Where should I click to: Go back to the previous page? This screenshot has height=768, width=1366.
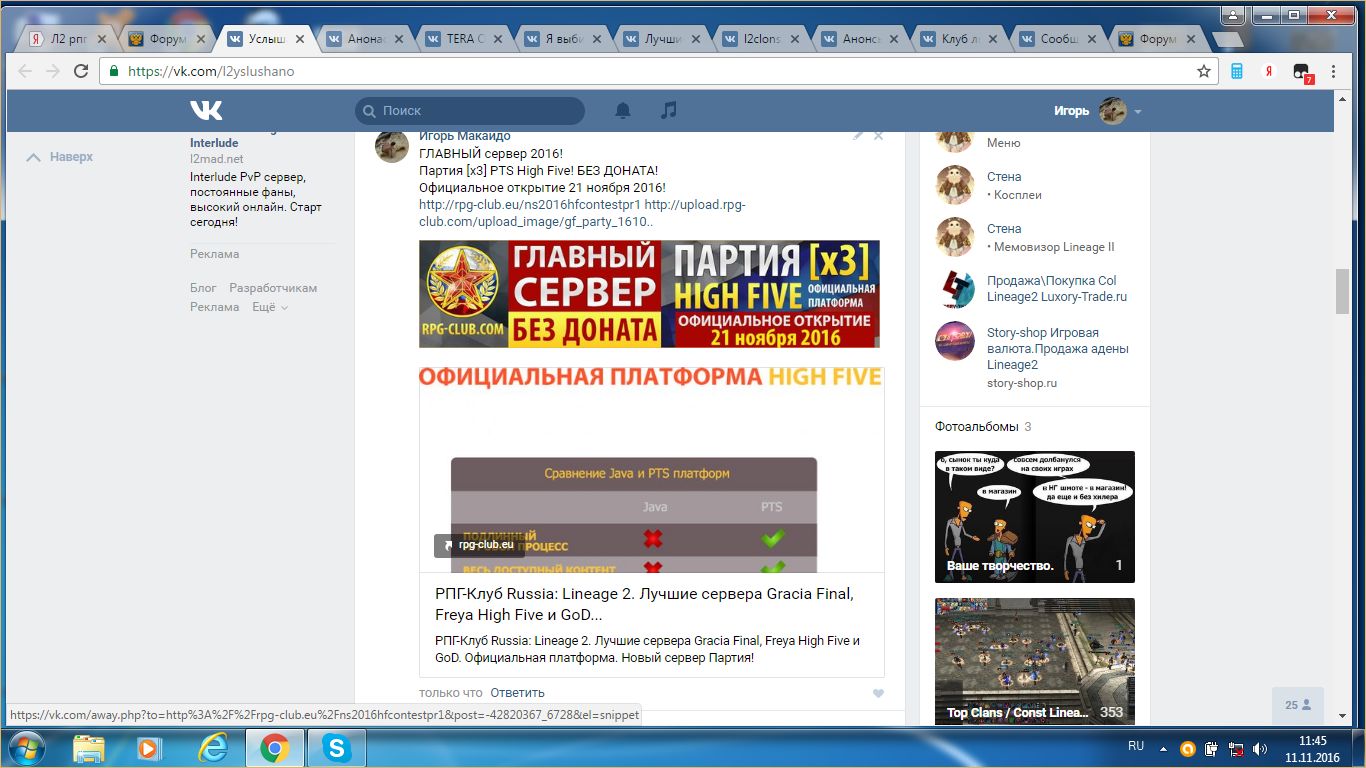(25, 71)
